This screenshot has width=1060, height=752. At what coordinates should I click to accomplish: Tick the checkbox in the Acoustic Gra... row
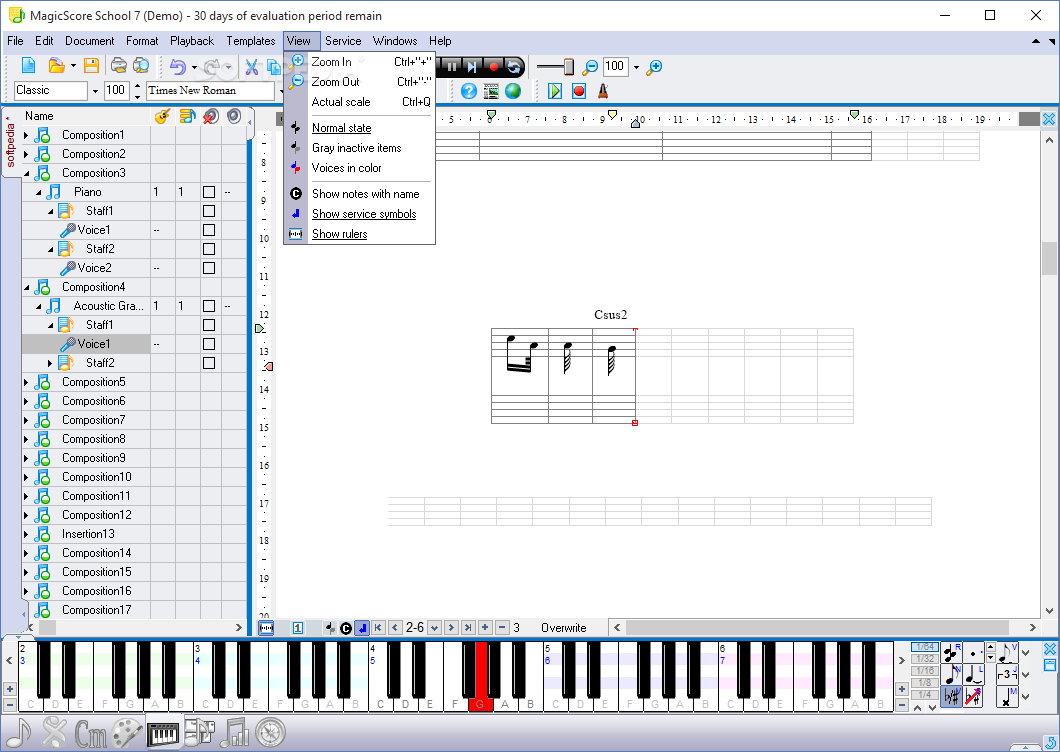(x=209, y=306)
